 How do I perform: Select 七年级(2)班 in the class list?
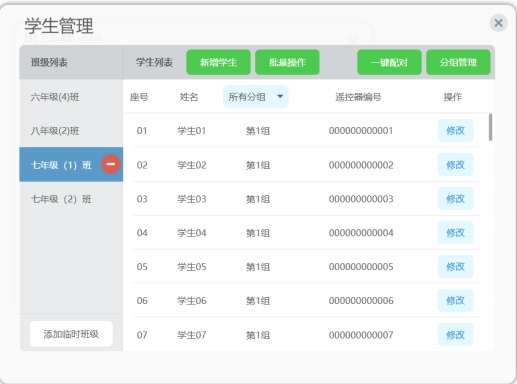click(x=71, y=199)
